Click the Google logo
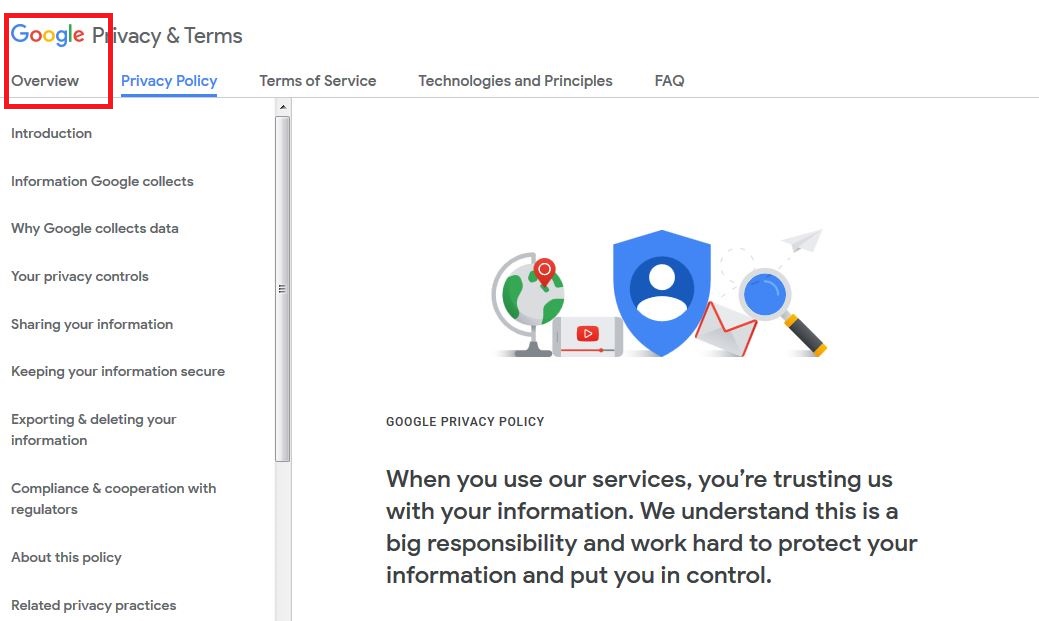 tap(48, 35)
